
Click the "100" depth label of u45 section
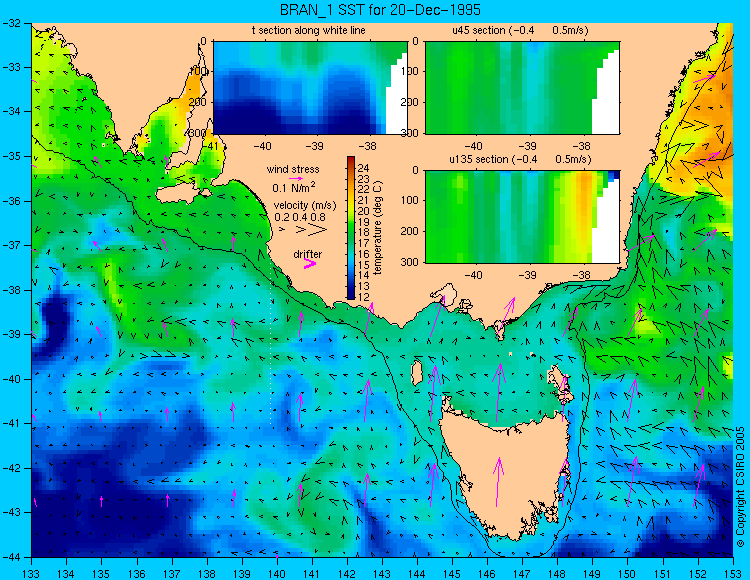click(x=410, y=71)
